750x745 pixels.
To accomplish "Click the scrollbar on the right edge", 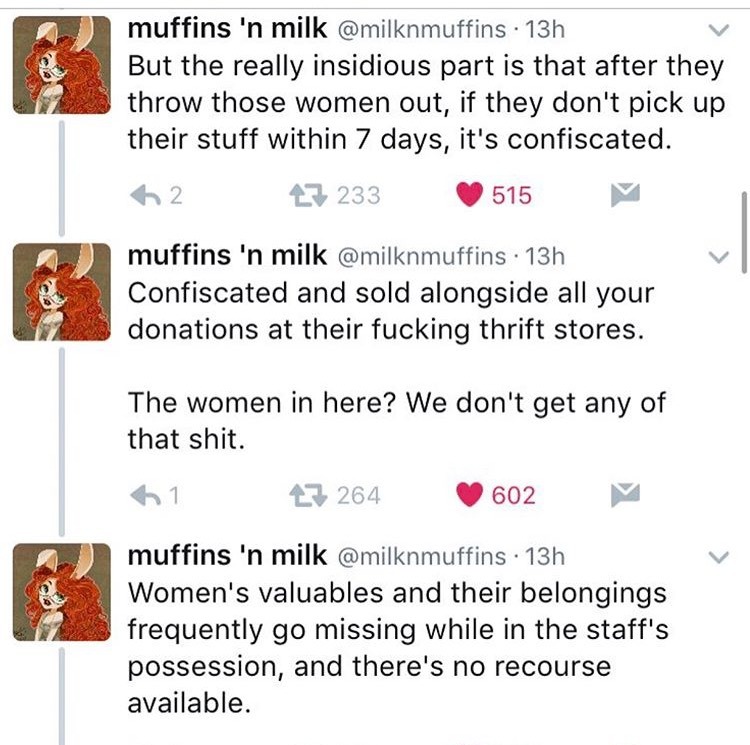I will click(743, 232).
